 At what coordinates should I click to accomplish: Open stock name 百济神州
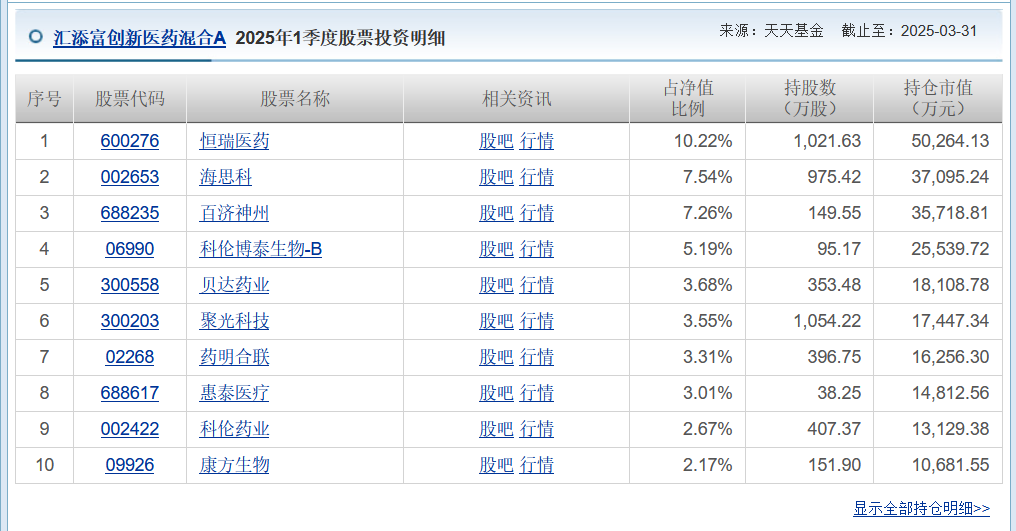234,213
